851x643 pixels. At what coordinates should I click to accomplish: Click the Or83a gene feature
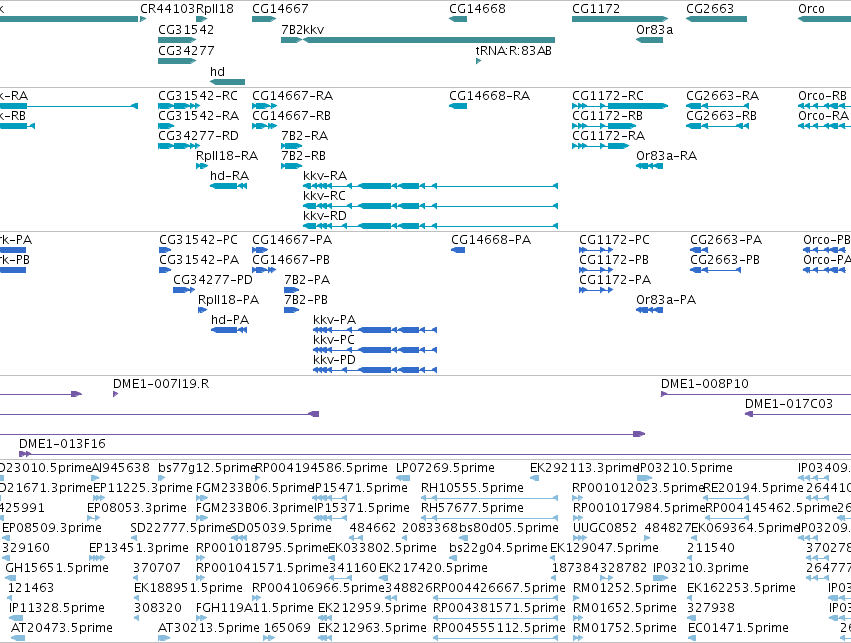649,40
